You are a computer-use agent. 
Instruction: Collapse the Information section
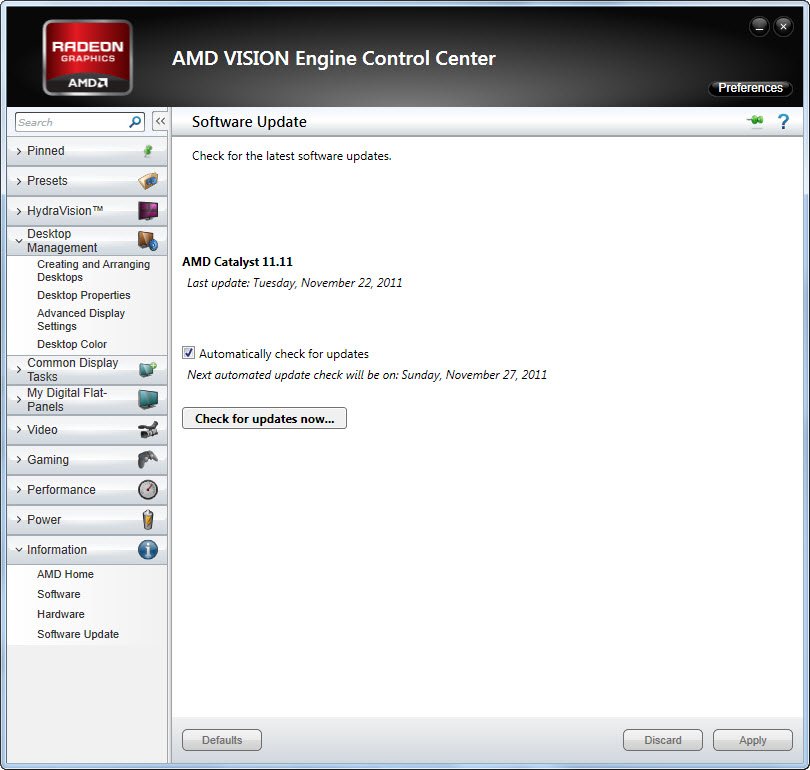tap(57, 550)
